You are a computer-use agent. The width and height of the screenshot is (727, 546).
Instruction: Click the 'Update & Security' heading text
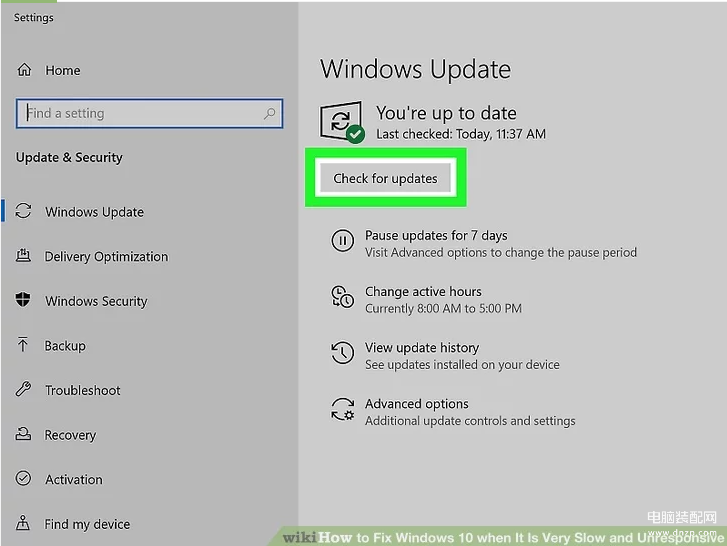click(69, 158)
